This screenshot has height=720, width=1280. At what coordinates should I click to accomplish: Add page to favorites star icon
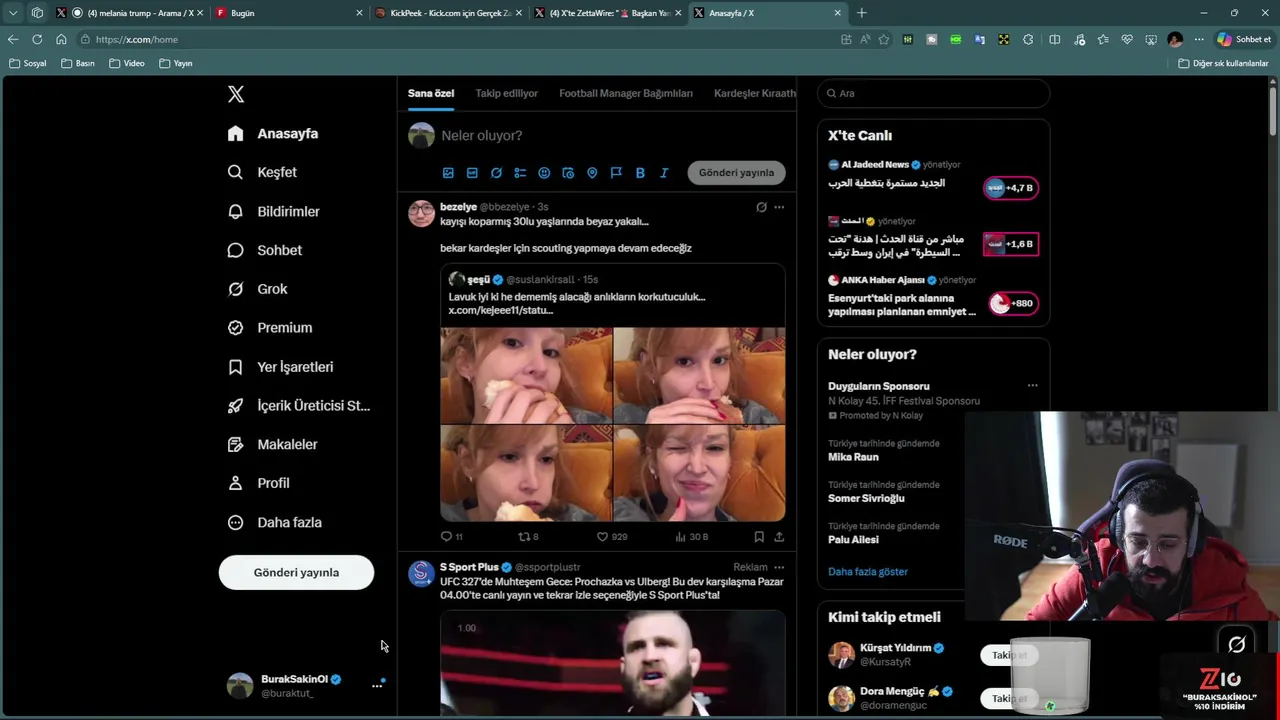(x=884, y=39)
